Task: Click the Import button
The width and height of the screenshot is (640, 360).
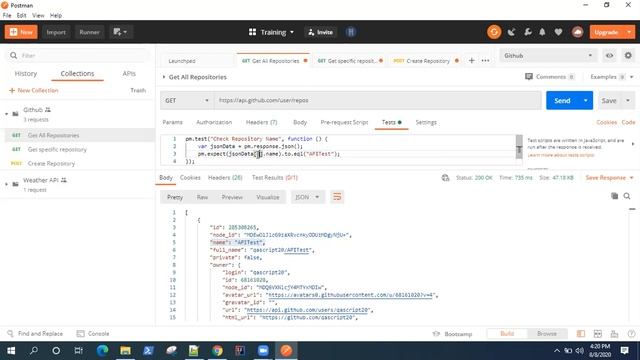Action: click(x=56, y=32)
